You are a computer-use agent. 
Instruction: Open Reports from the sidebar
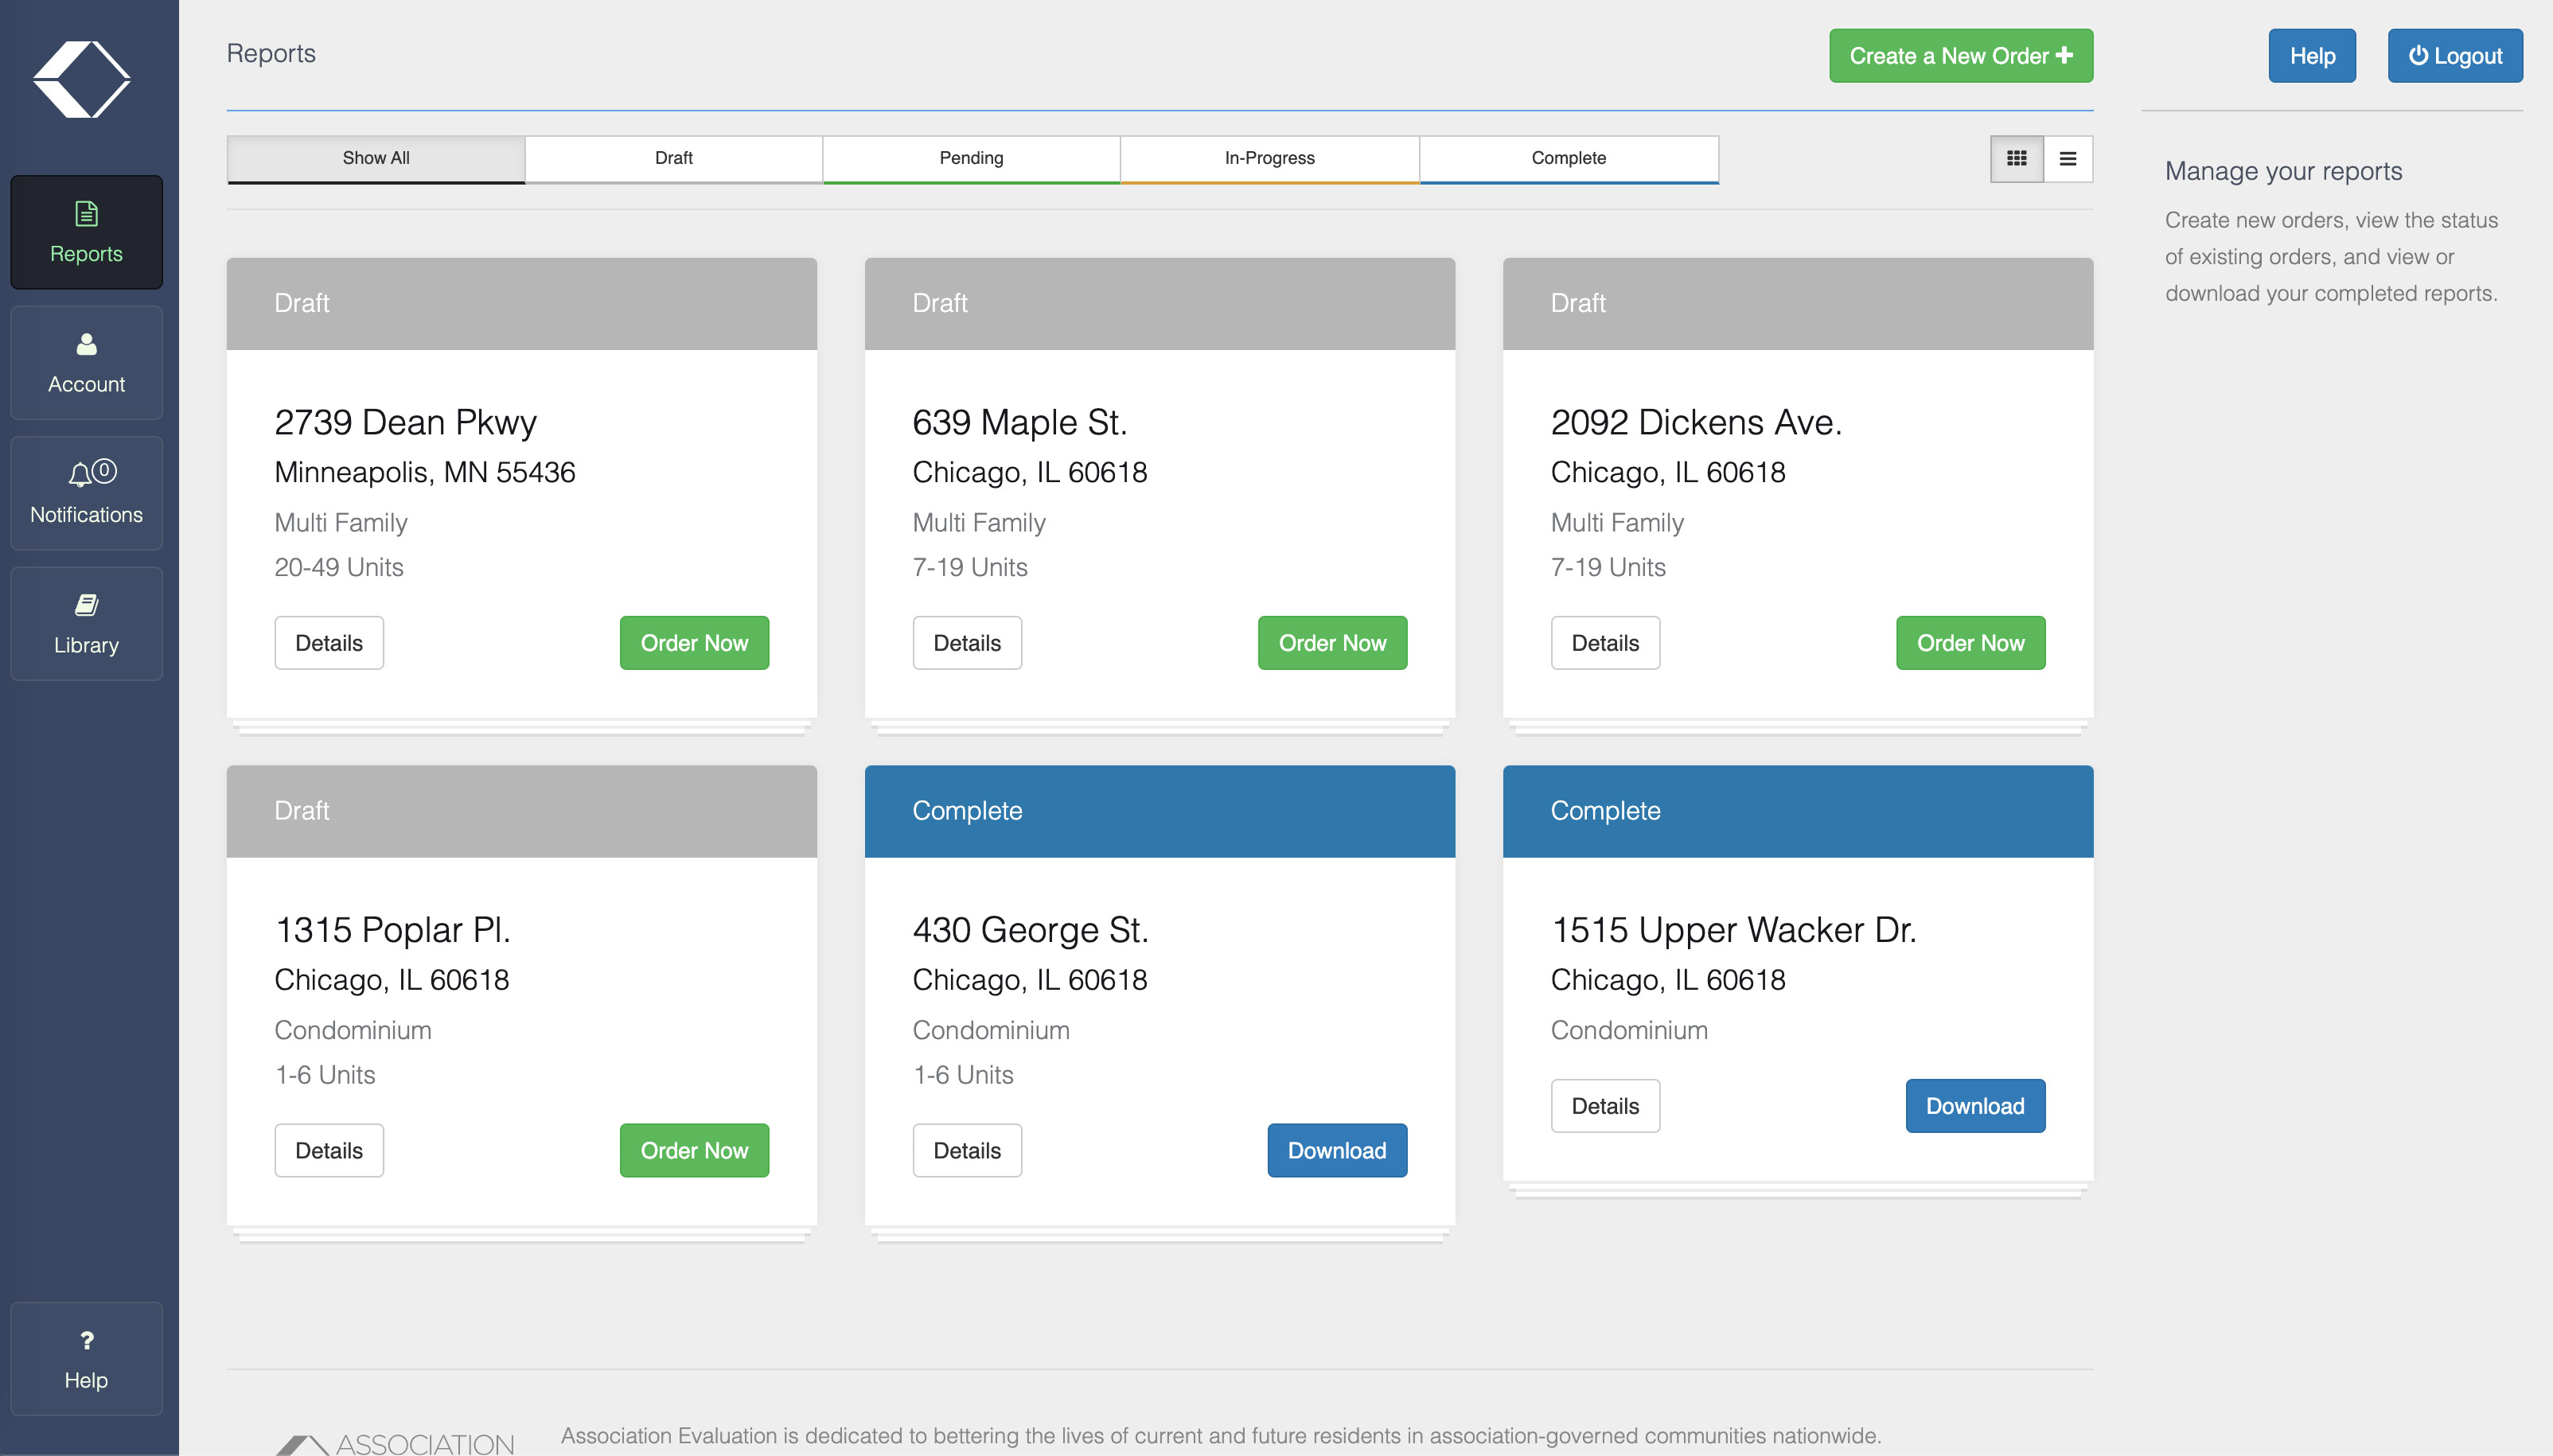point(86,232)
